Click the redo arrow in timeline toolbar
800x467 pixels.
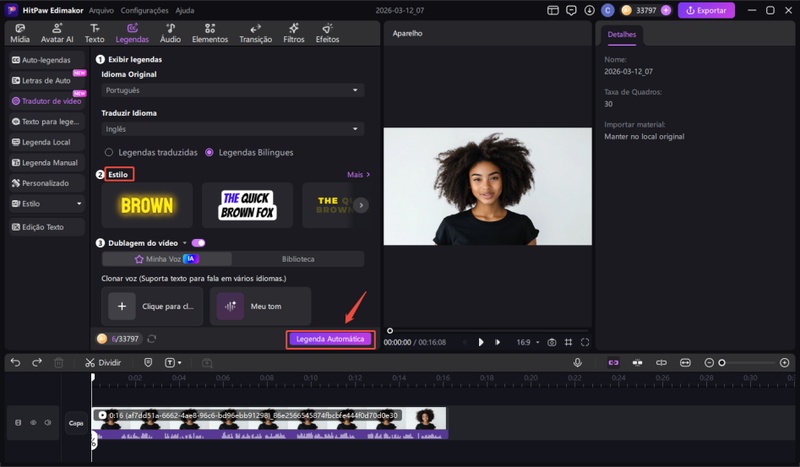coord(37,362)
